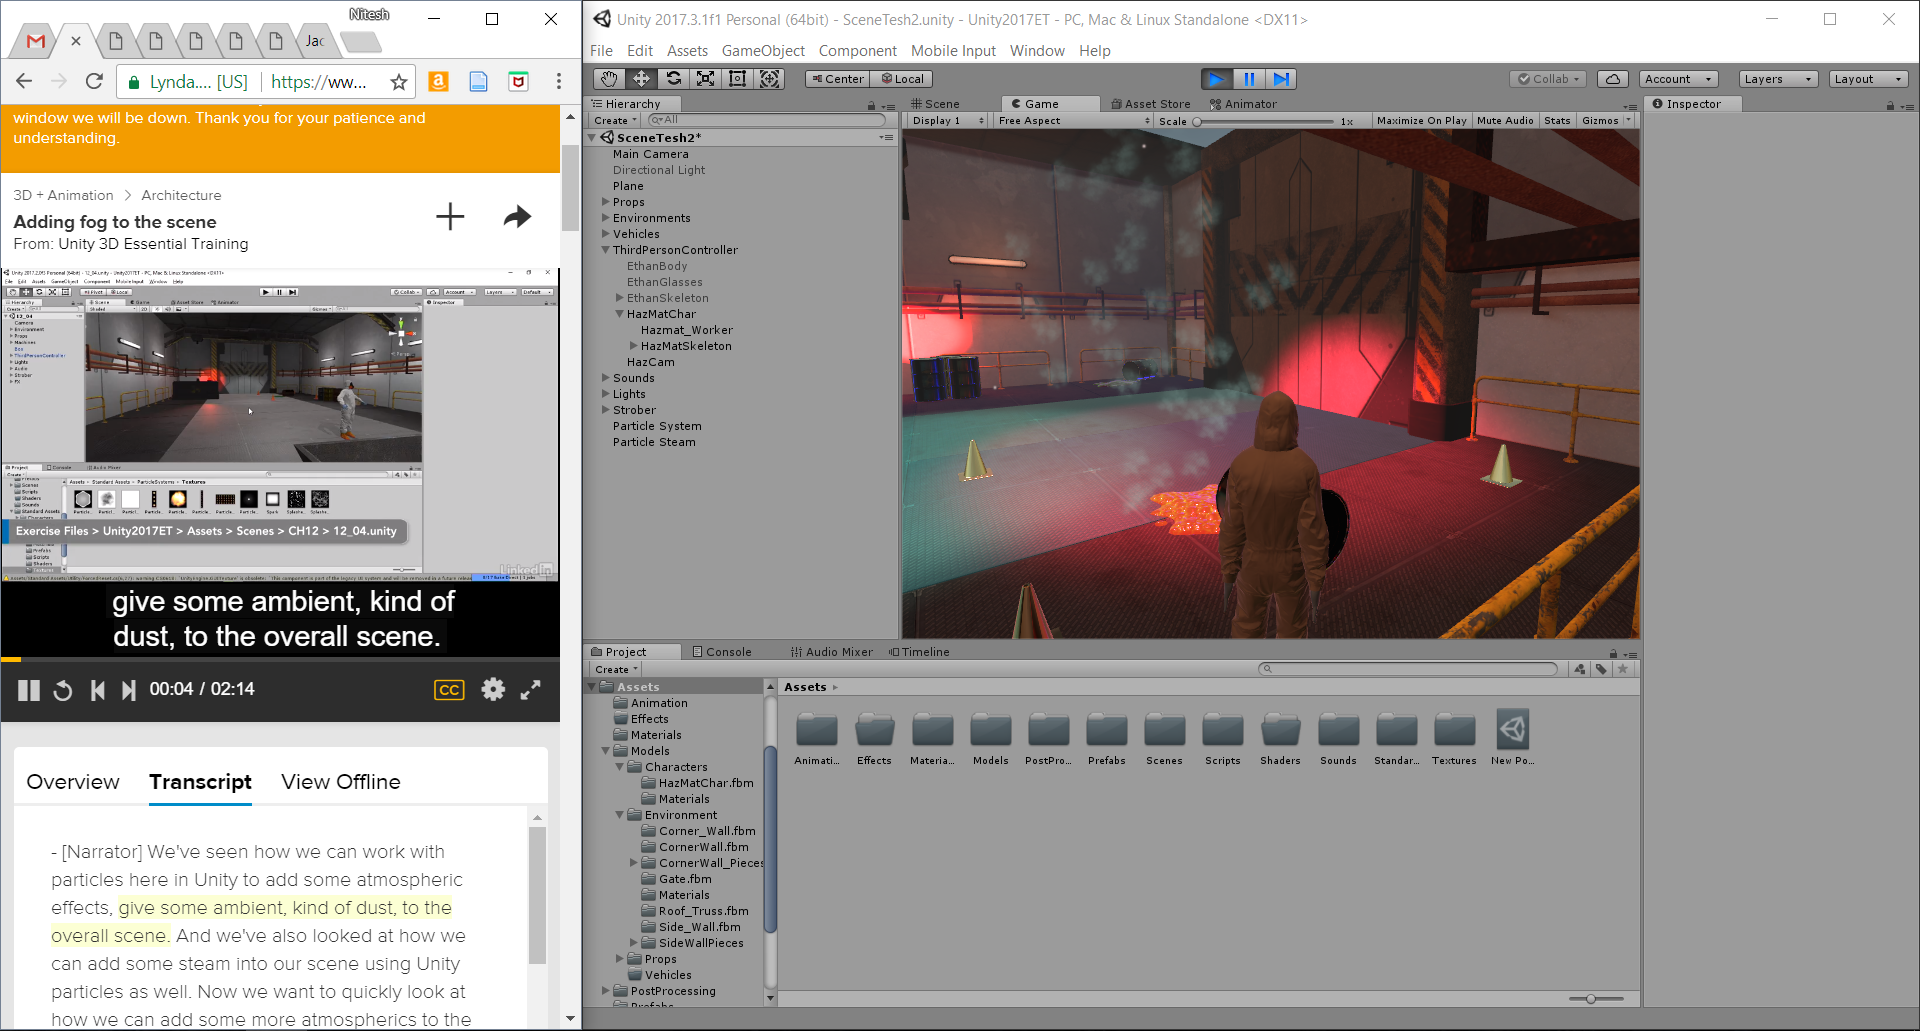The width and height of the screenshot is (1920, 1031).
Task: Open the Window menu in Unity
Action: click(1037, 51)
